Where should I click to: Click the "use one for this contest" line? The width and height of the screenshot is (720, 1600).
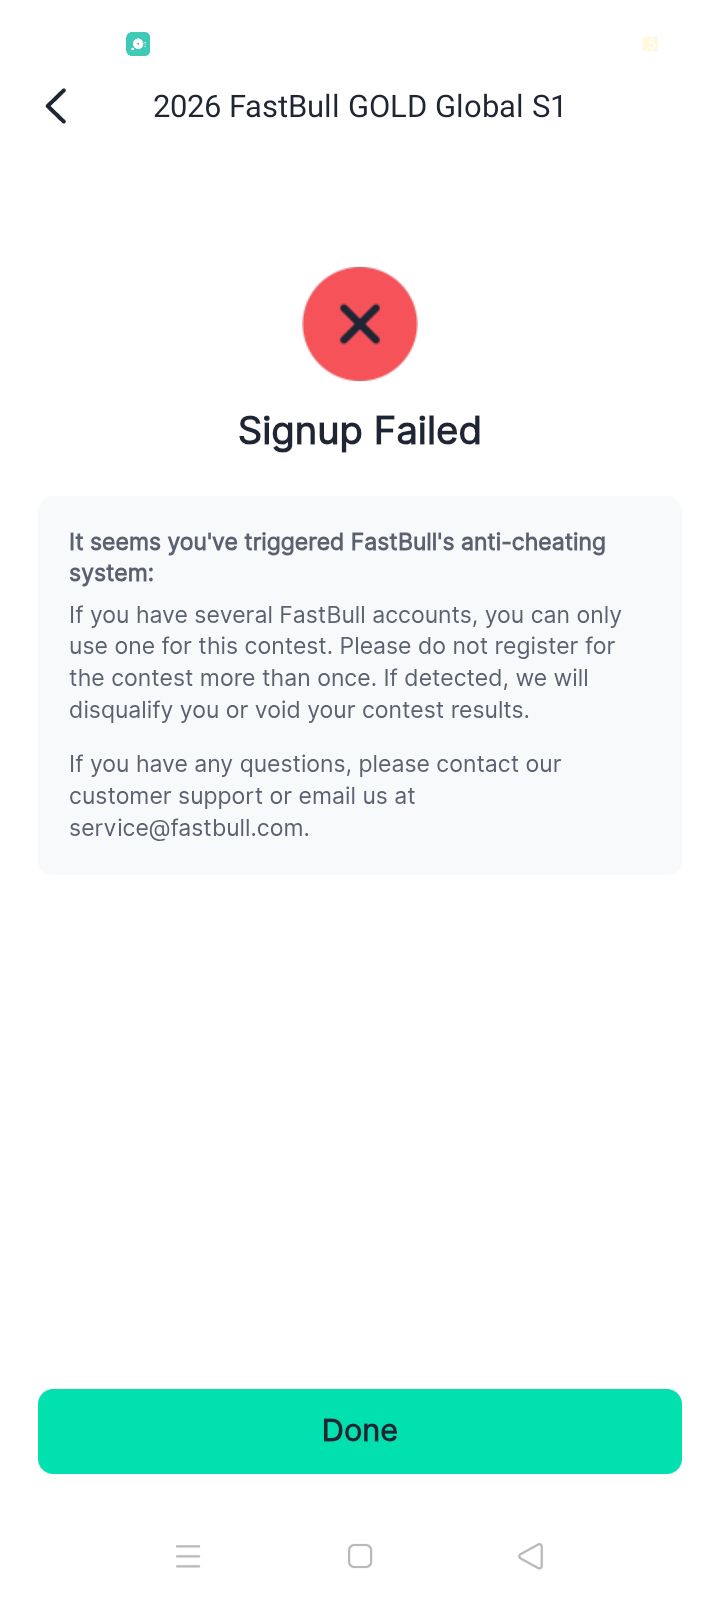[x=342, y=646]
